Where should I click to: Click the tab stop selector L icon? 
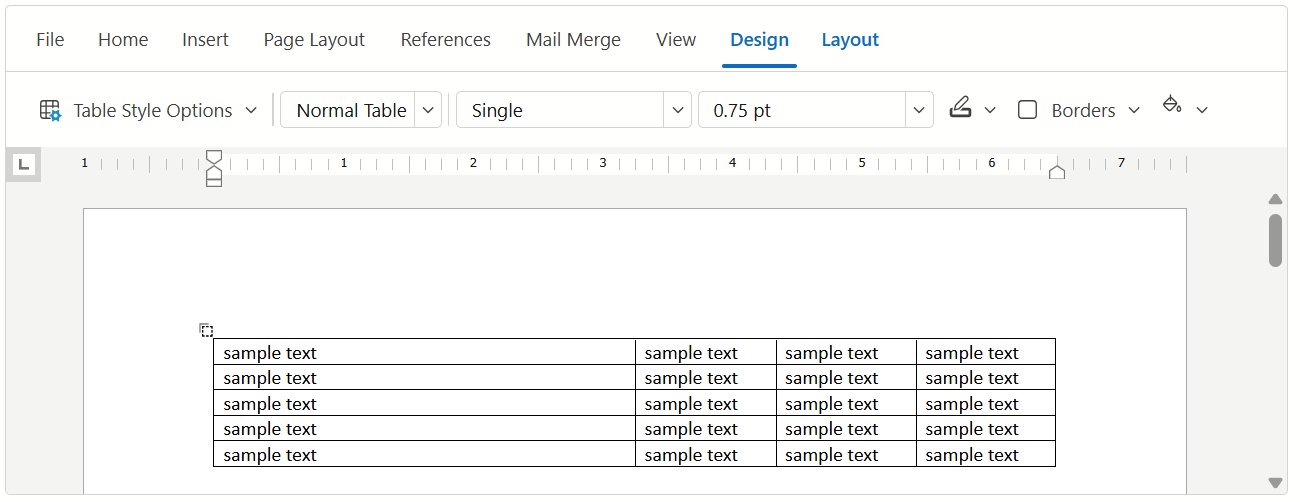tap(24, 164)
